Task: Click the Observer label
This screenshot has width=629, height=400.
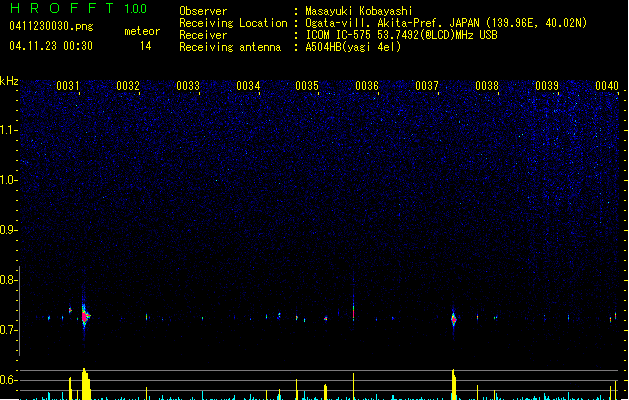Action: (203, 11)
